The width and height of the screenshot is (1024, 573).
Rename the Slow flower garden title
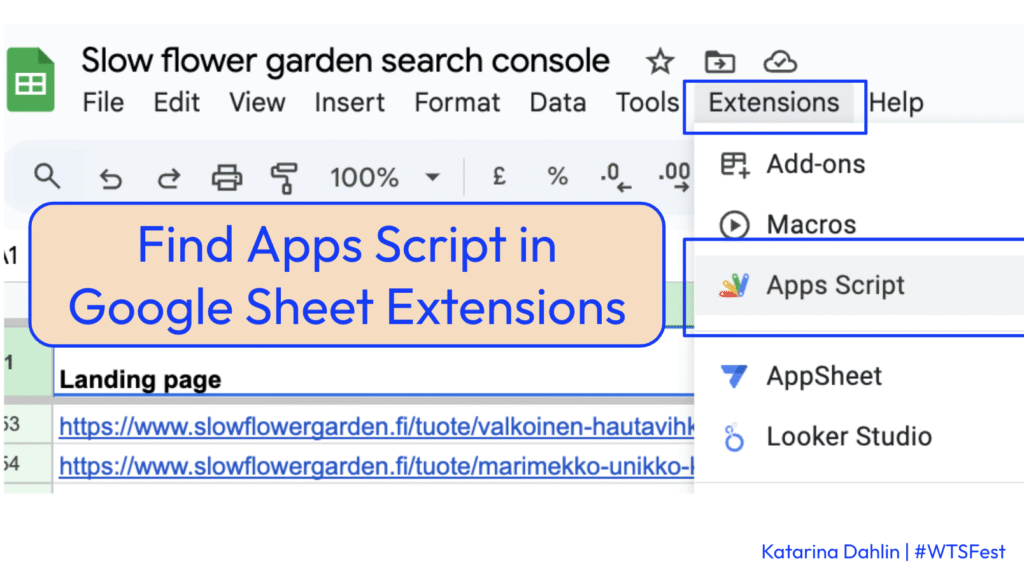click(x=345, y=61)
